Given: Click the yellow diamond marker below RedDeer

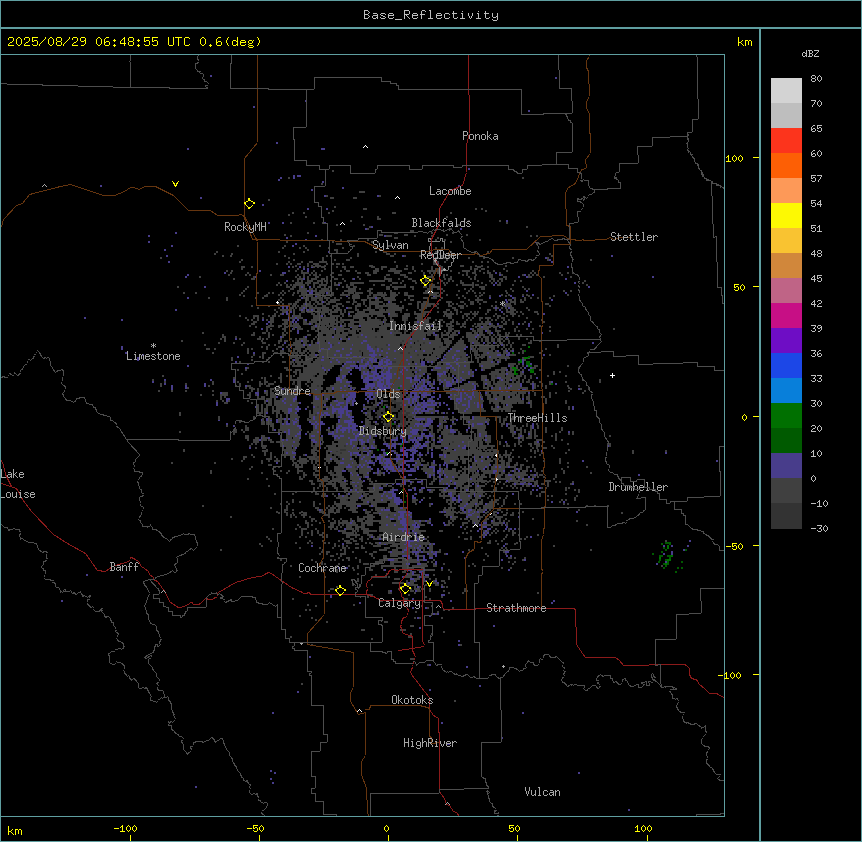Looking at the screenshot, I should click(425, 281).
